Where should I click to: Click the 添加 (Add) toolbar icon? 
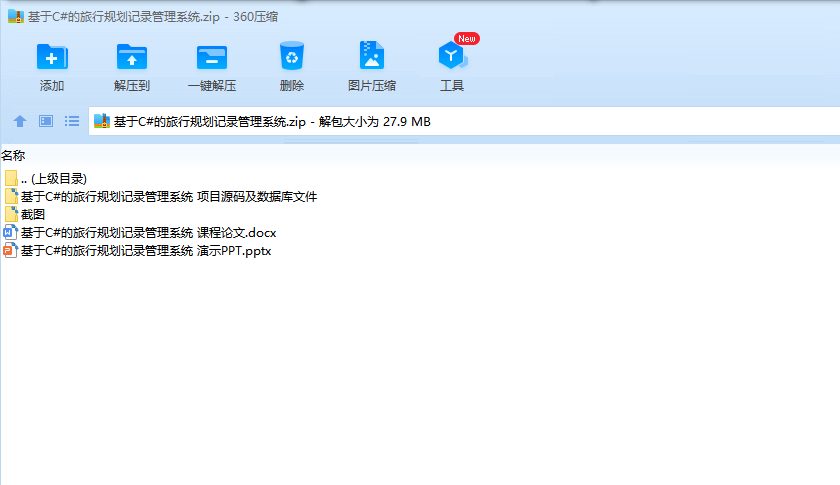click(x=52, y=57)
